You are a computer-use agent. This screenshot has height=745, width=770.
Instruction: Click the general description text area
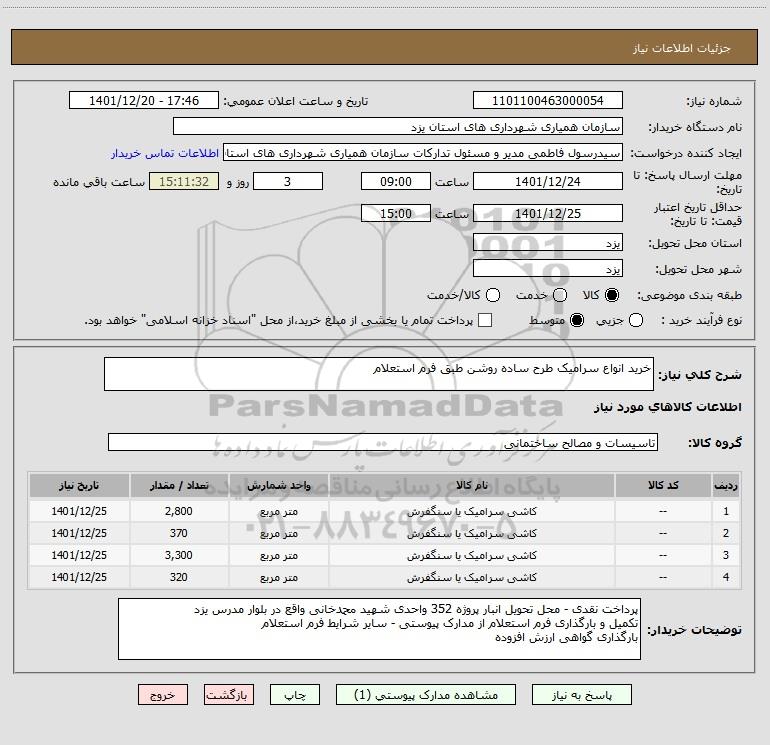coord(379,374)
